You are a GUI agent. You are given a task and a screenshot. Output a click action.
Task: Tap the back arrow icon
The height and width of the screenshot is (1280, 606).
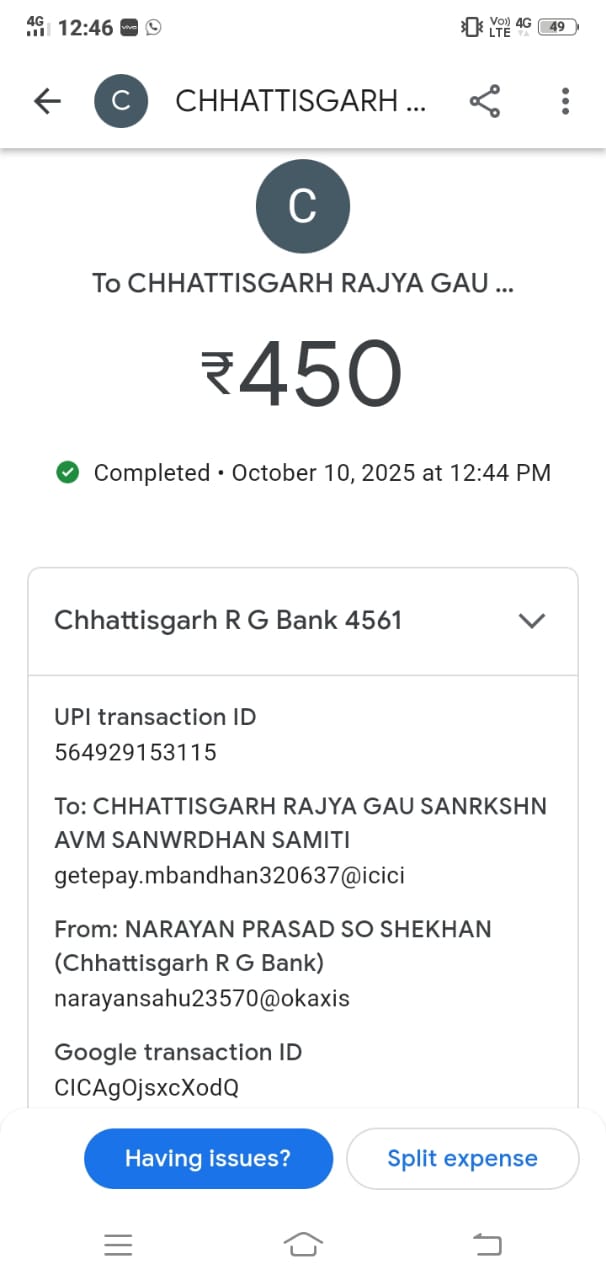pos(47,101)
